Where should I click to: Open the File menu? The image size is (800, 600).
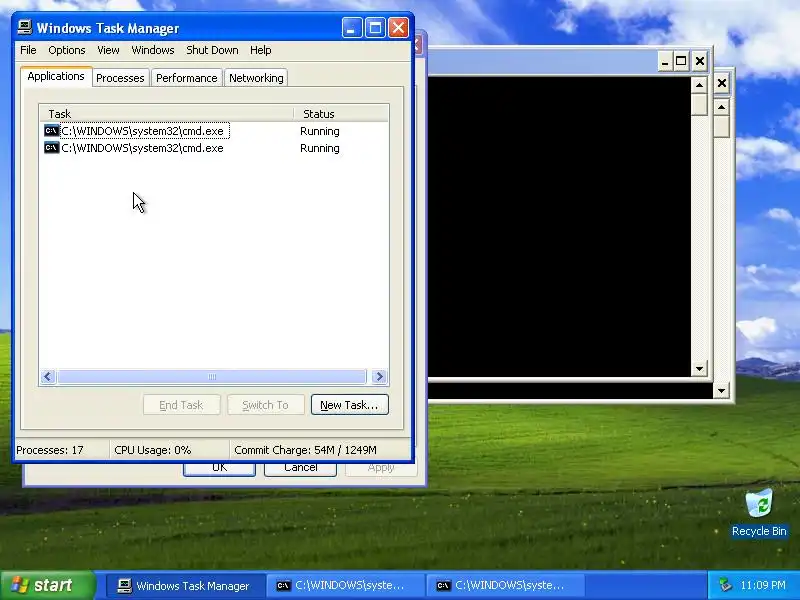tap(28, 50)
